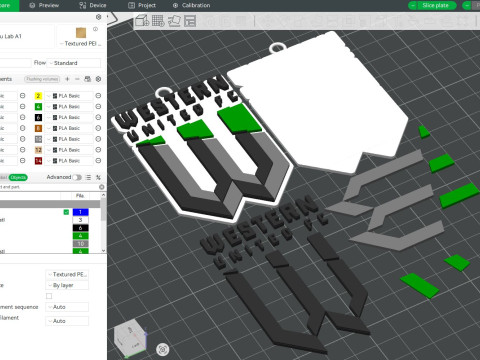Click the compare presets icon beside Advanced
This screenshot has width=480, height=360.
pos(98,177)
